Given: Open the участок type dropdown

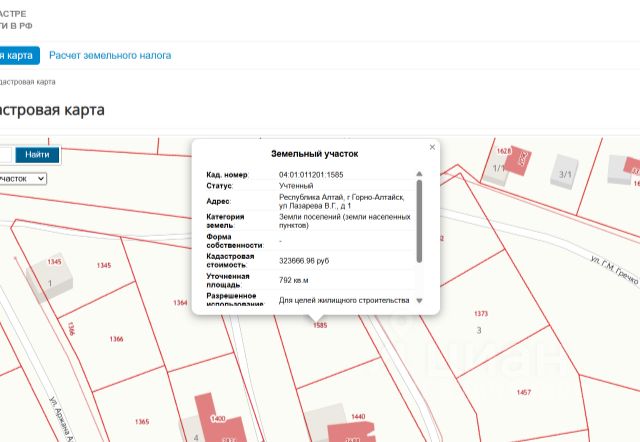Looking at the screenshot, I should point(22,179).
